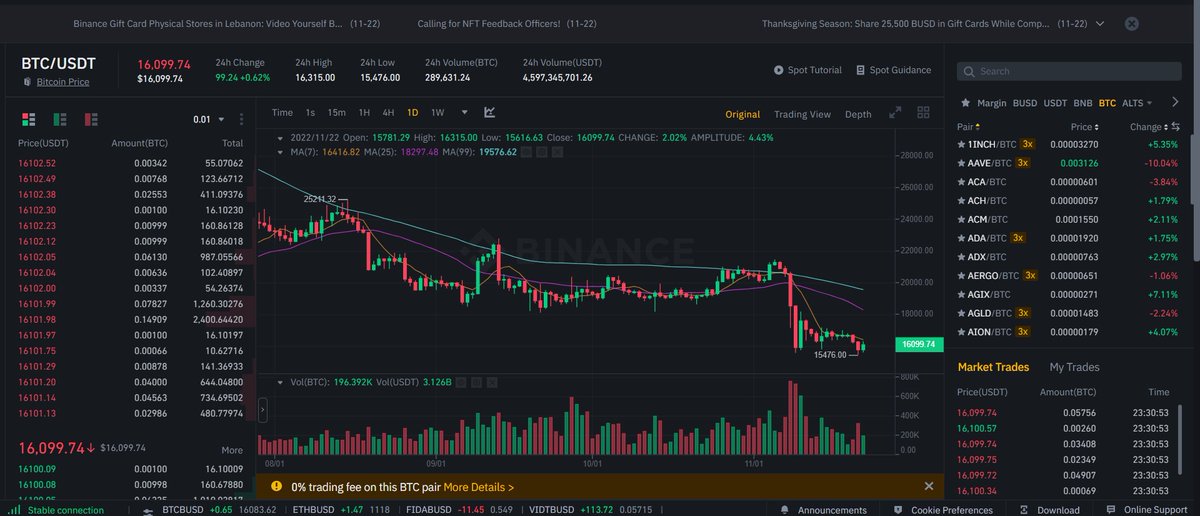Switch Change column to volume toggle icon

click(x=1175, y=127)
